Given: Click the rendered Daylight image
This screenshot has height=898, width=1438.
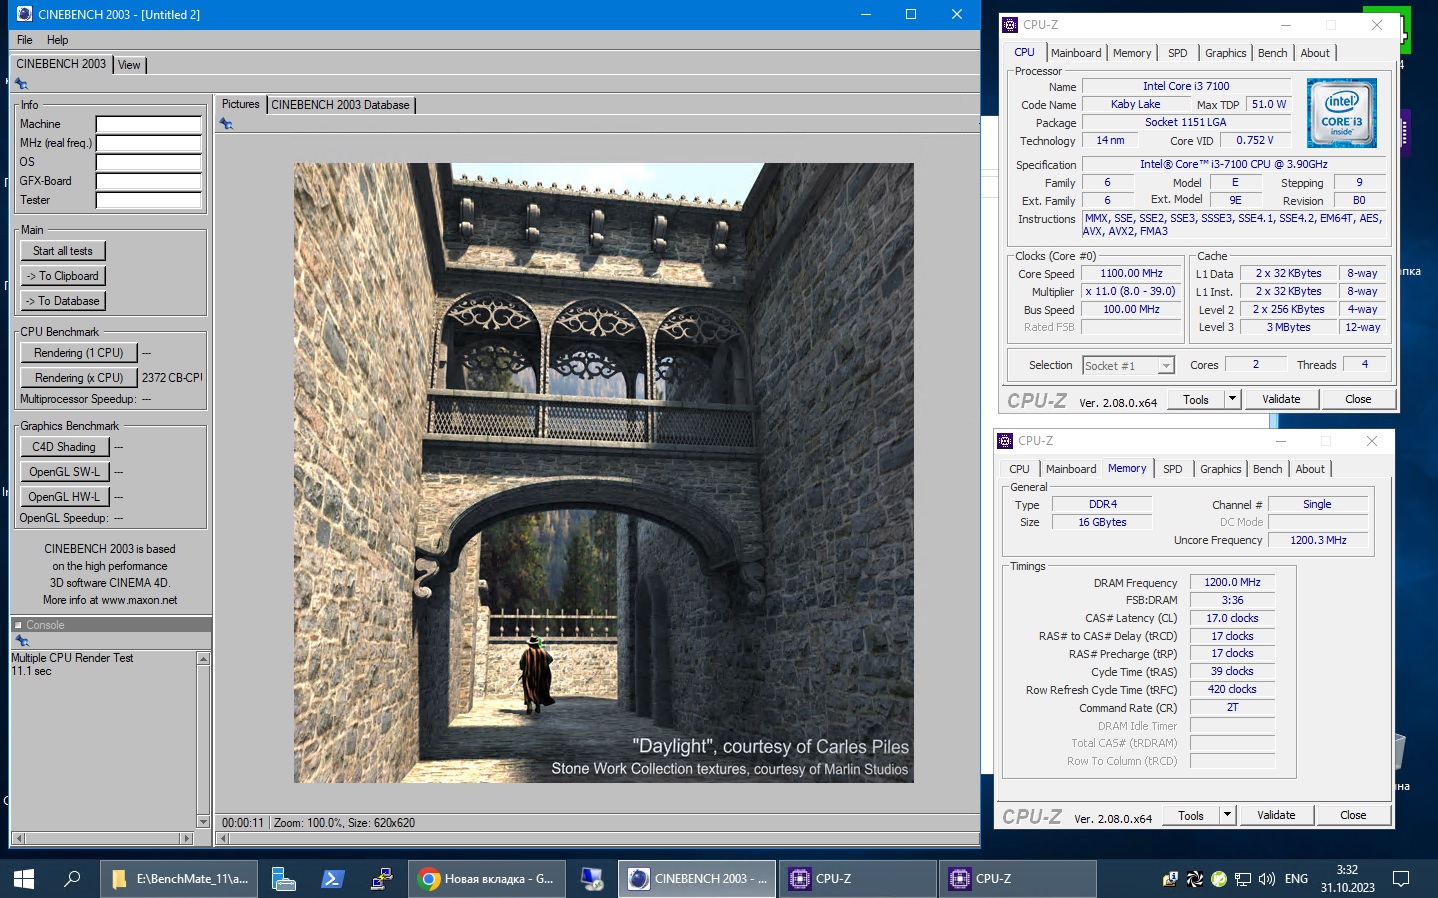Looking at the screenshot, I should (603, 472).
